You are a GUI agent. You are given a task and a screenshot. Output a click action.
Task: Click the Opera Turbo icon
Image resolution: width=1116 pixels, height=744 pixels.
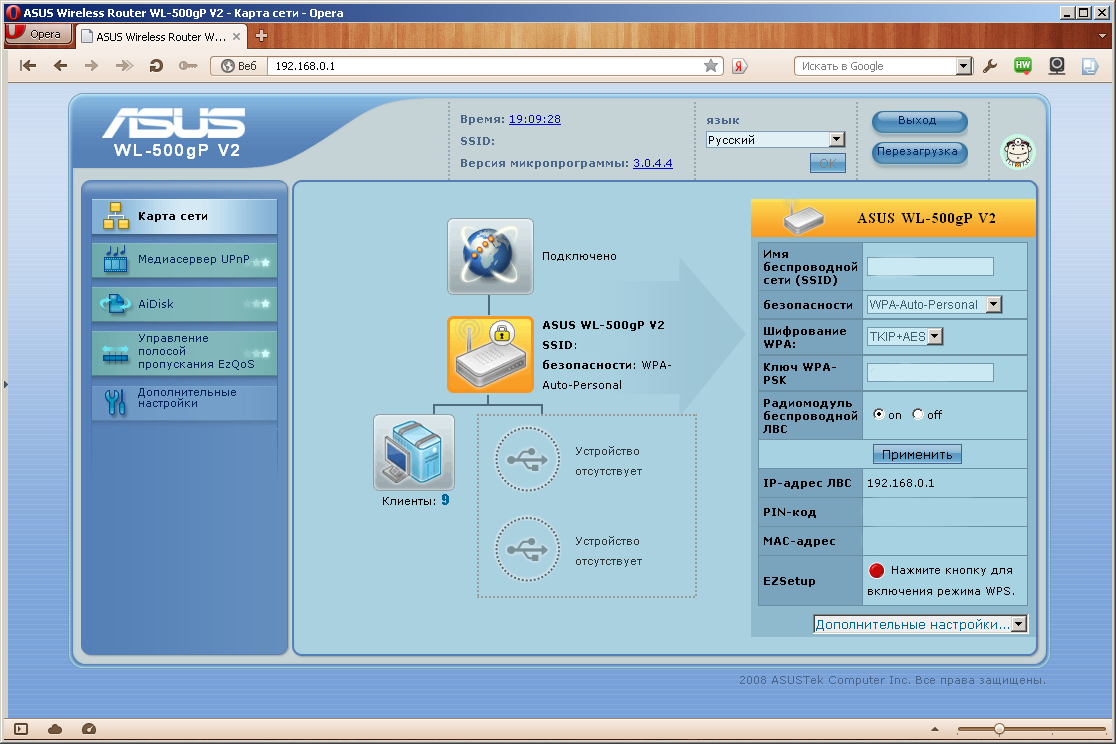coord(89,728)
